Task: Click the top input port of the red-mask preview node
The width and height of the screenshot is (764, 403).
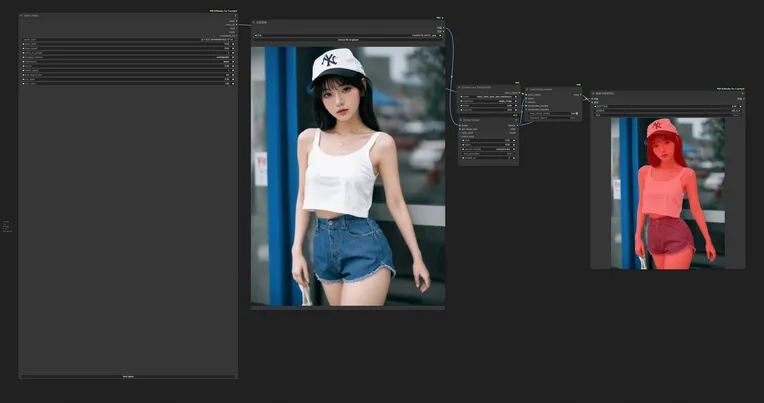Action: click(x=594, y=98)
